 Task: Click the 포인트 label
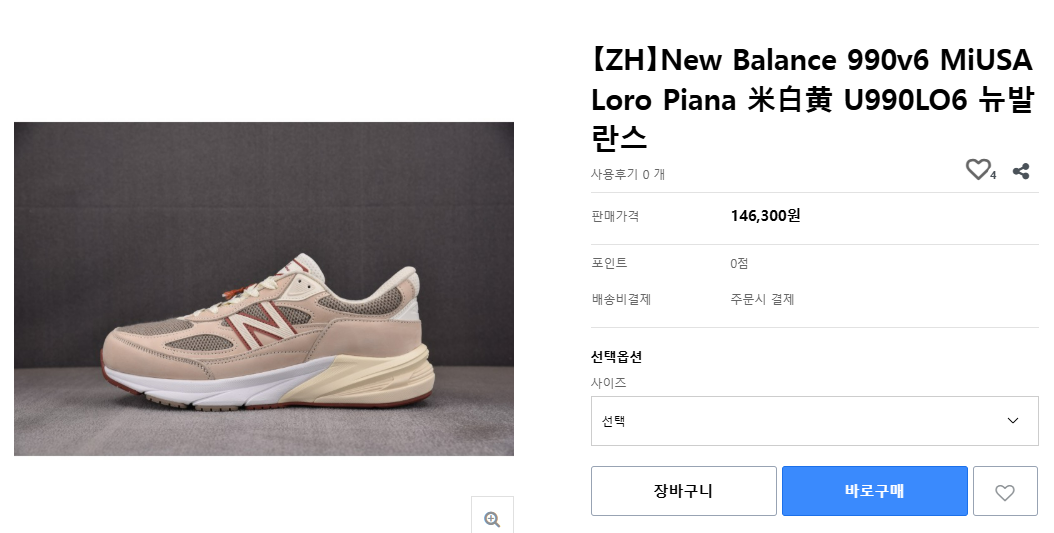(609, 263)
